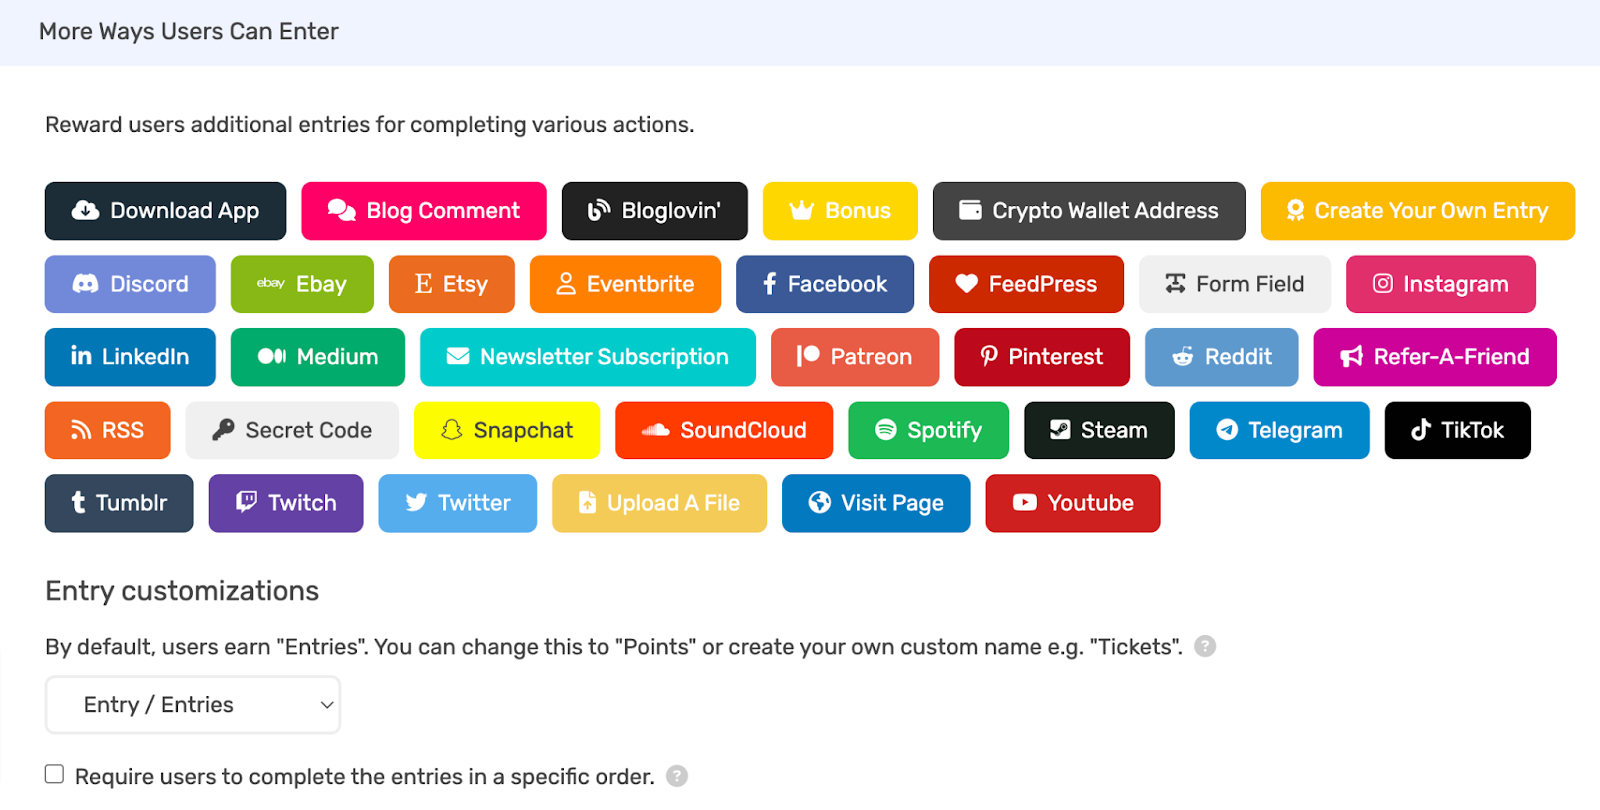Viewport: 1600px width, 810px height.
Task: Click the Facebook f icon
Action: click(x=770, y=284)
